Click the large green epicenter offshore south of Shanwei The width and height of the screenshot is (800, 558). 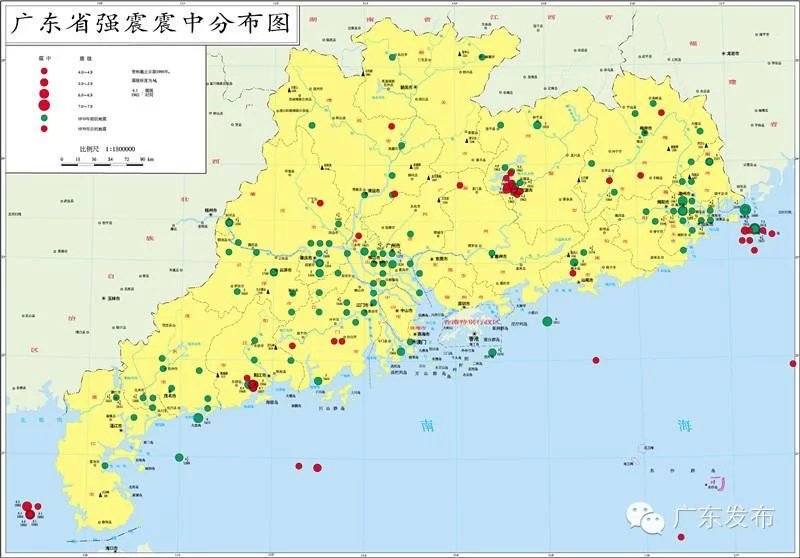(547, 321)
